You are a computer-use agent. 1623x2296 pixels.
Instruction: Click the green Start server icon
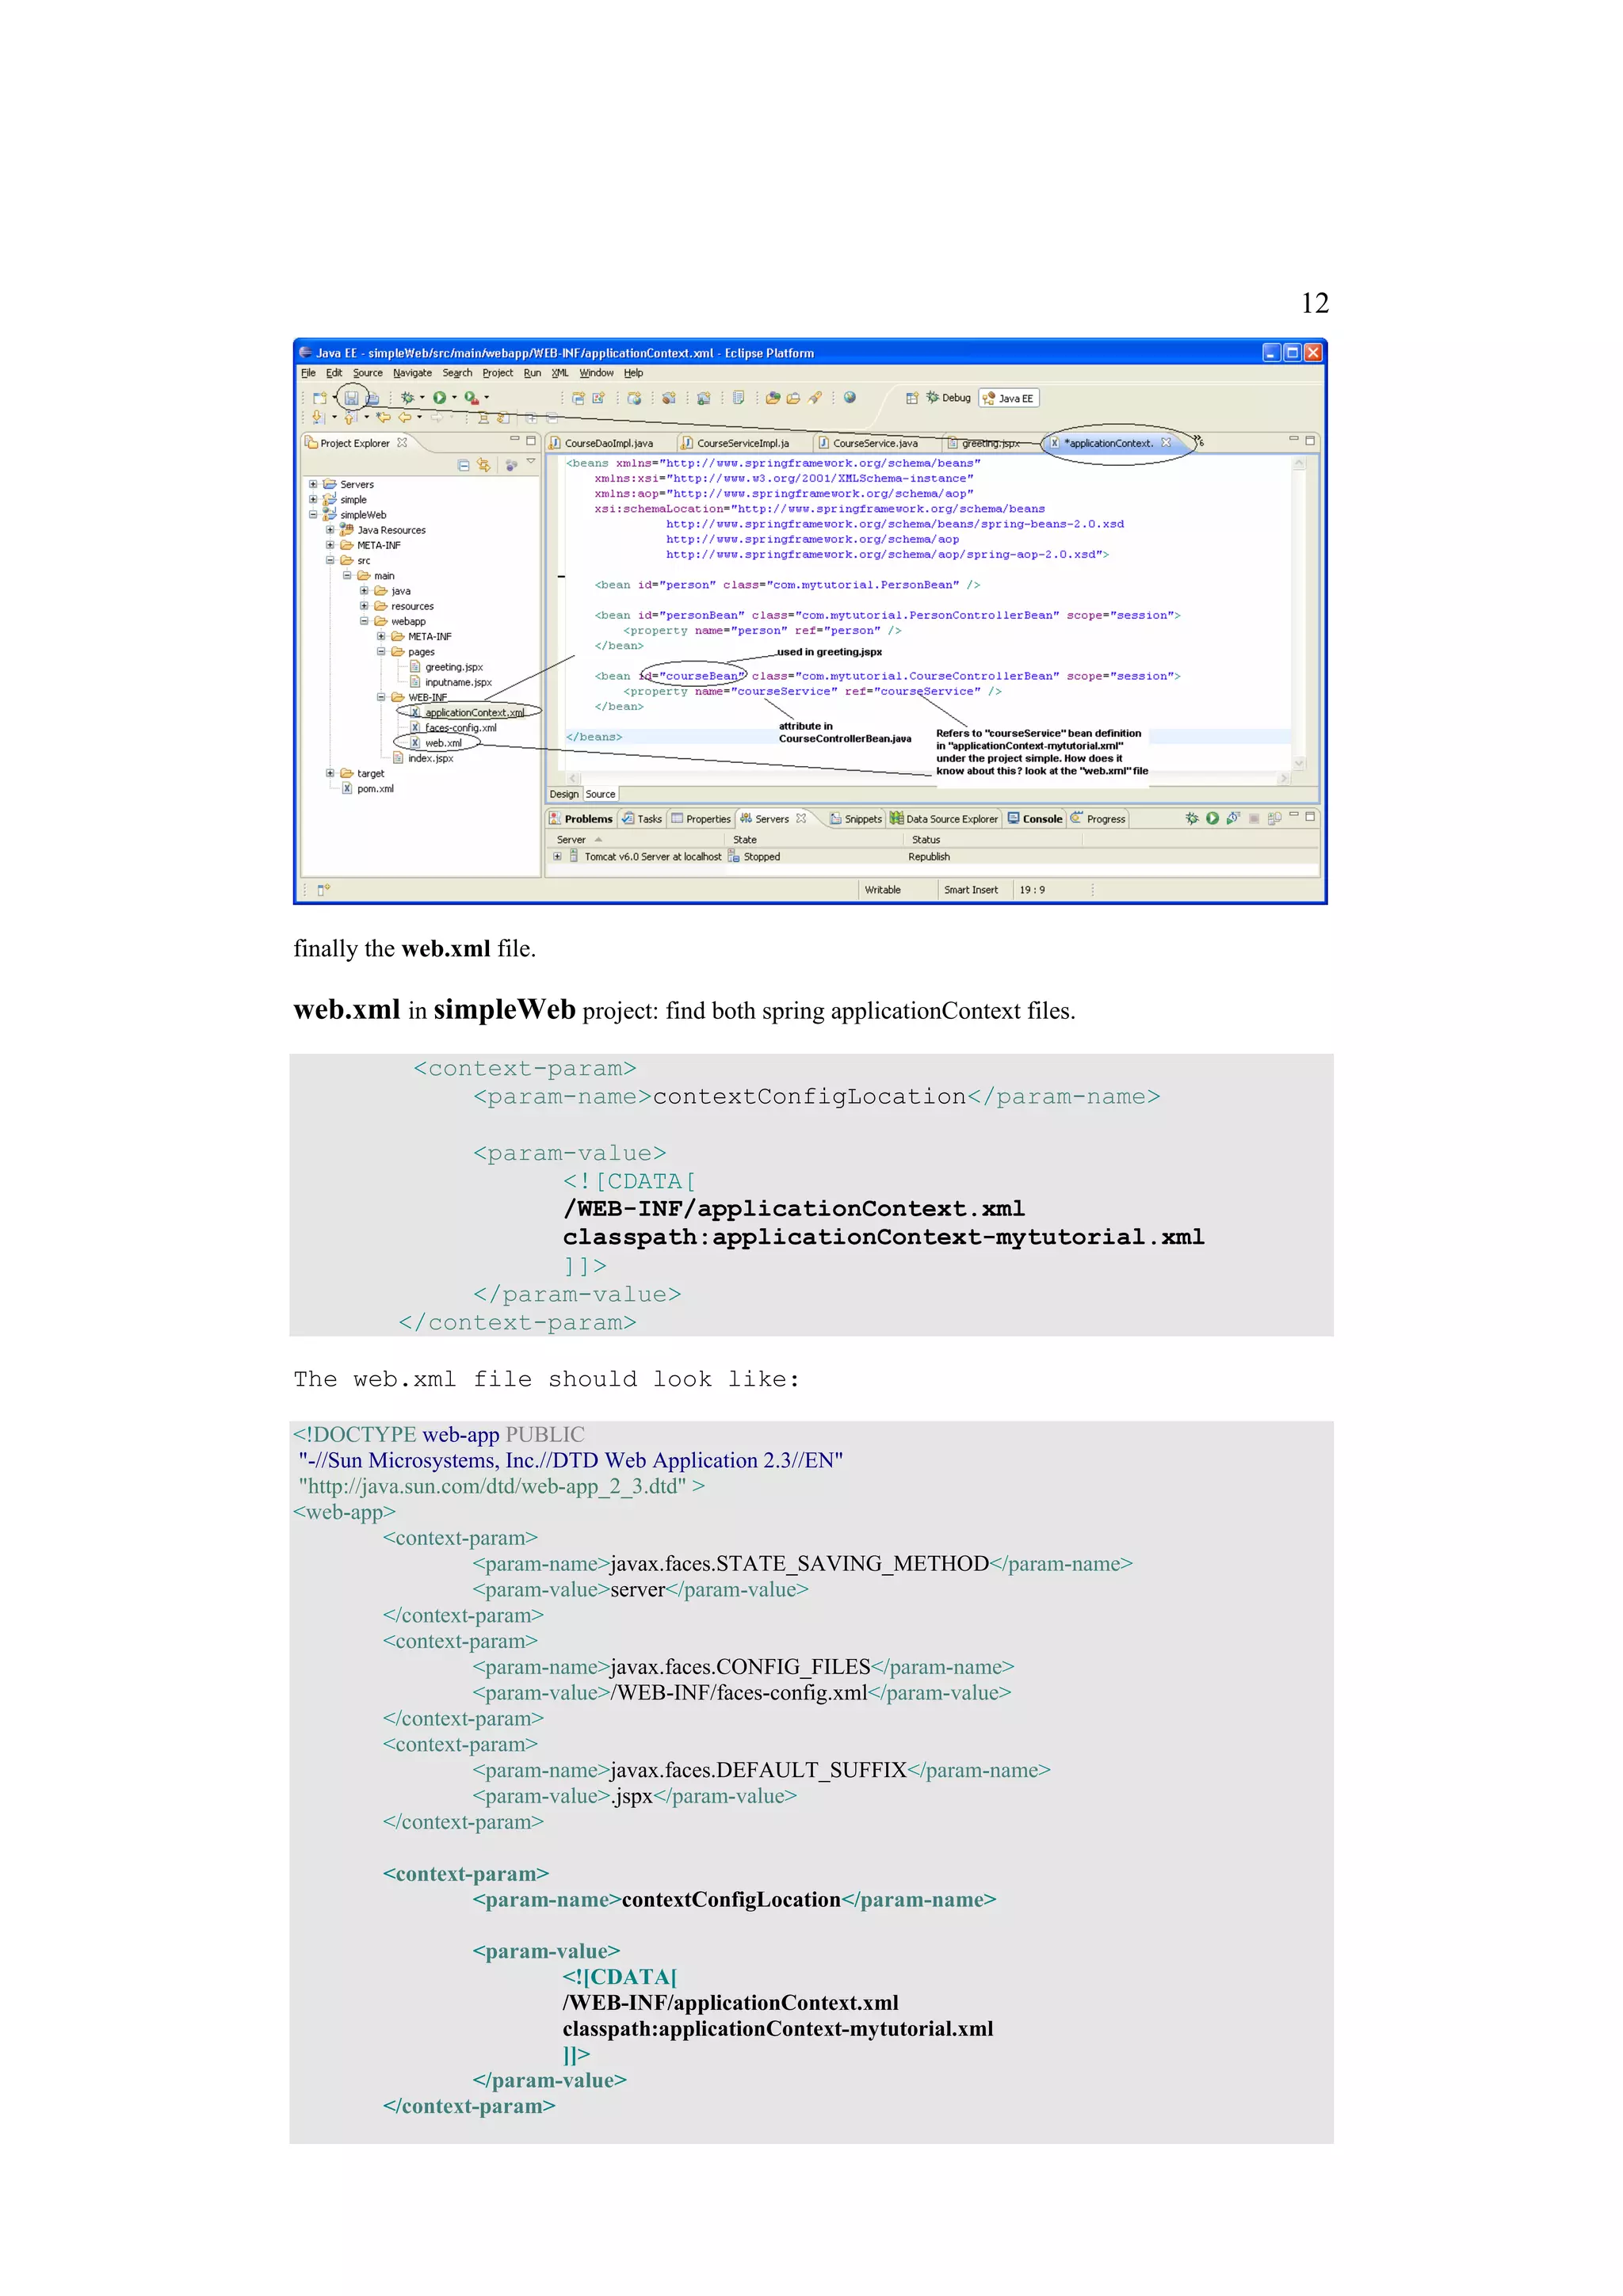click(x=1212, y=818)
